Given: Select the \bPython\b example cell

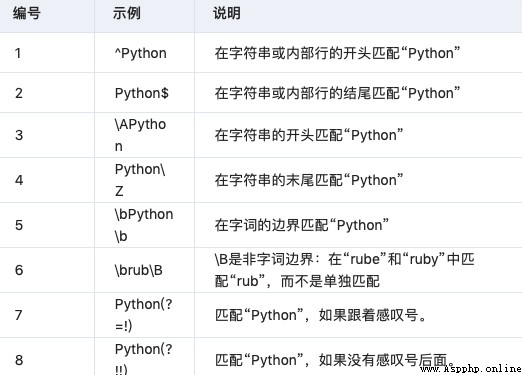Looking at the screenshot, I should tap(144, 225).
